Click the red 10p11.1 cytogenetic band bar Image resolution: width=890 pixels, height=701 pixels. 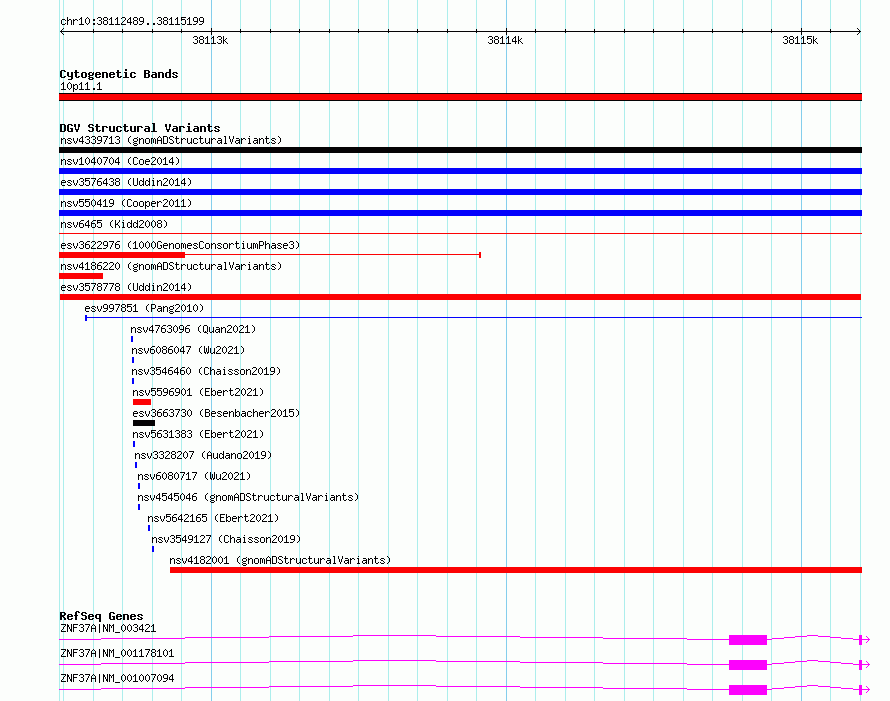(x=460, y=97)
